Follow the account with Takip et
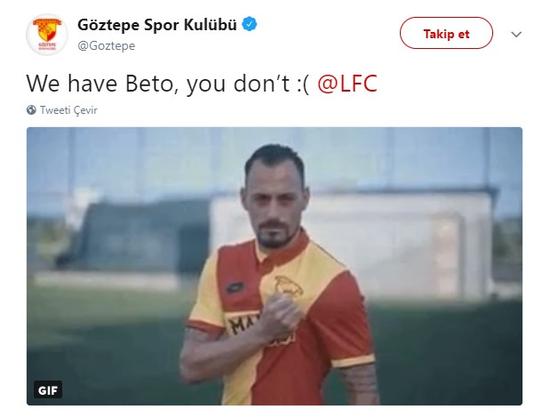The height and width of the screenshot is (417, 550). (446, 33)
